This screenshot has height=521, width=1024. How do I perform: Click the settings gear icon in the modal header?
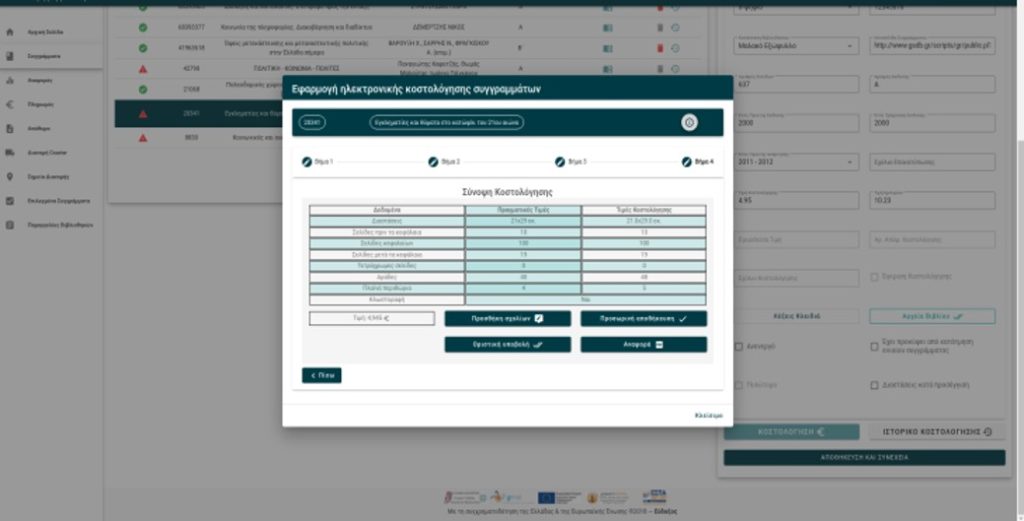689,122
